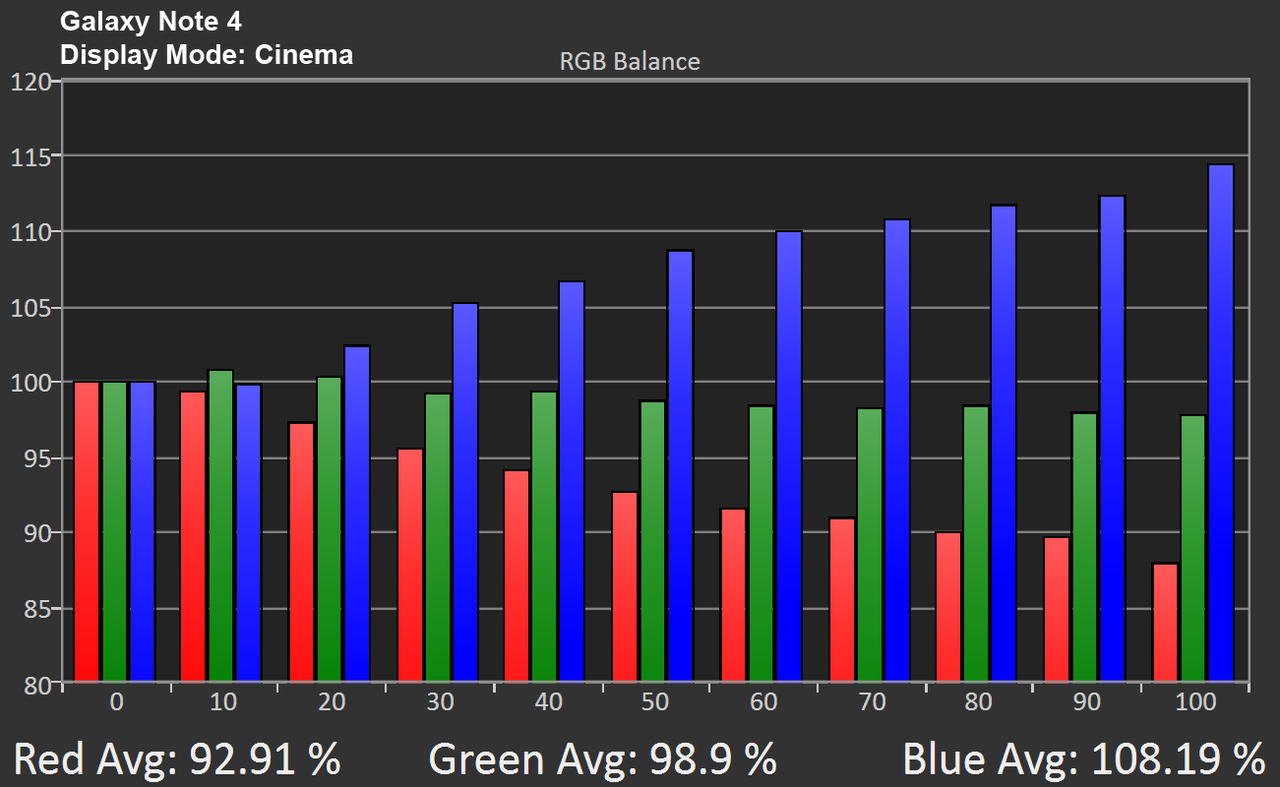This screenshot has height=787, width=1280.
Task: Click the x-axis label 60
Action: pyautogui.click(x=763, y=702)
